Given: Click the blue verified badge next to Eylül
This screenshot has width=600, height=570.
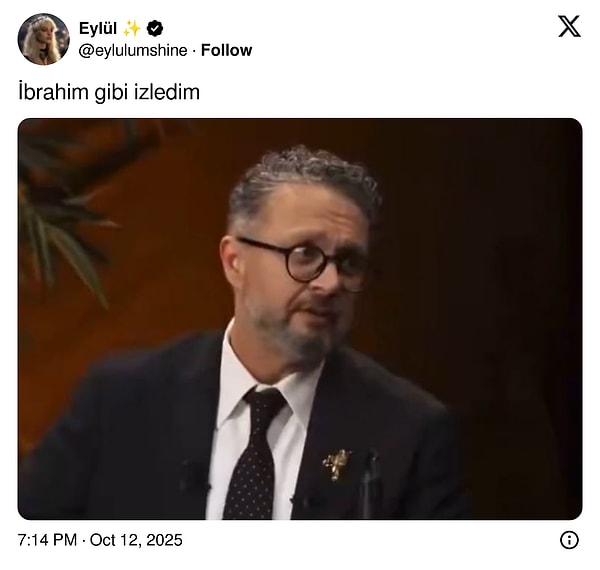Looking at the screenshot, I should (155, 29).
